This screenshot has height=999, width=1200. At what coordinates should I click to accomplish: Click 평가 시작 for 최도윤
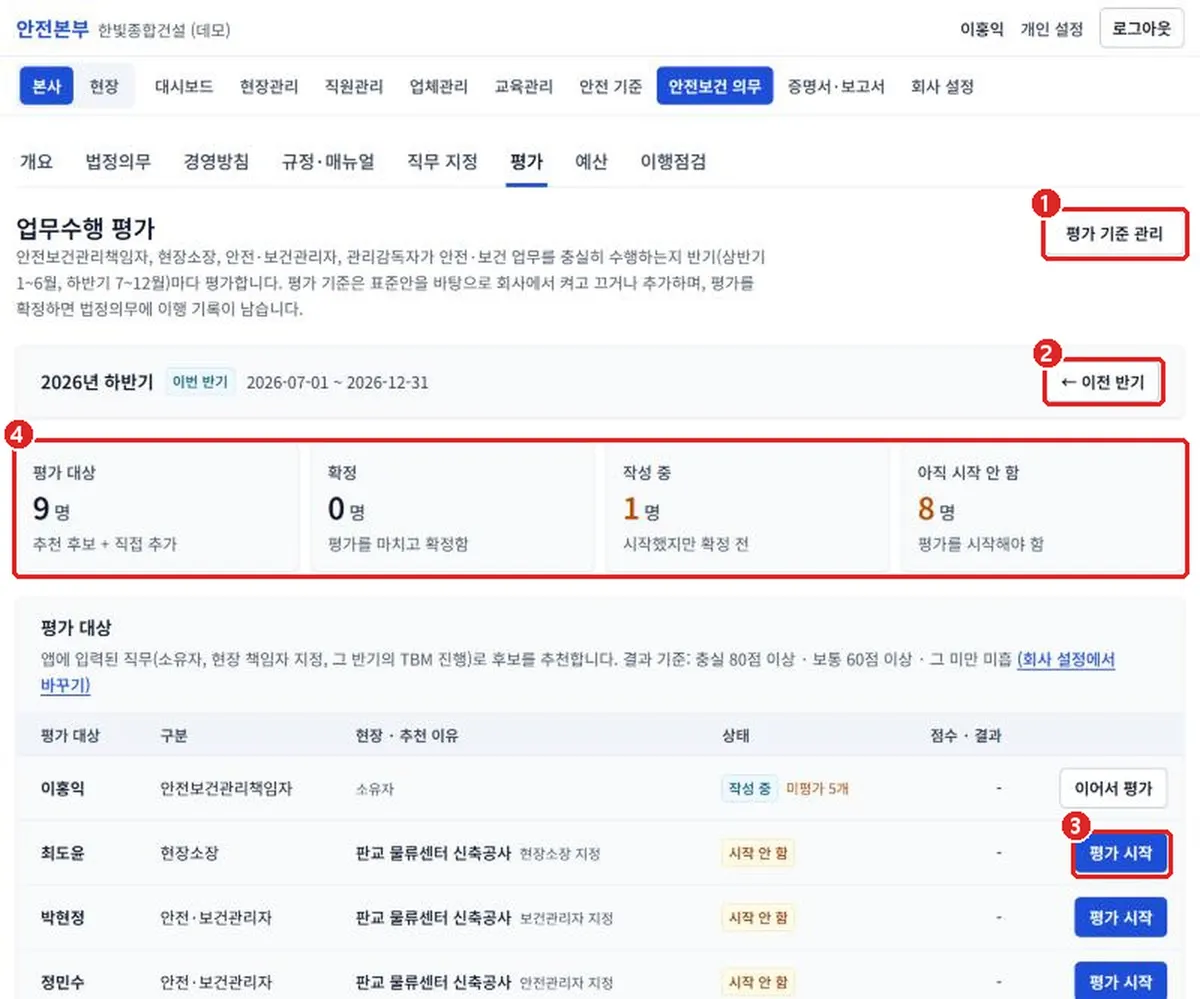(1120, 854)
